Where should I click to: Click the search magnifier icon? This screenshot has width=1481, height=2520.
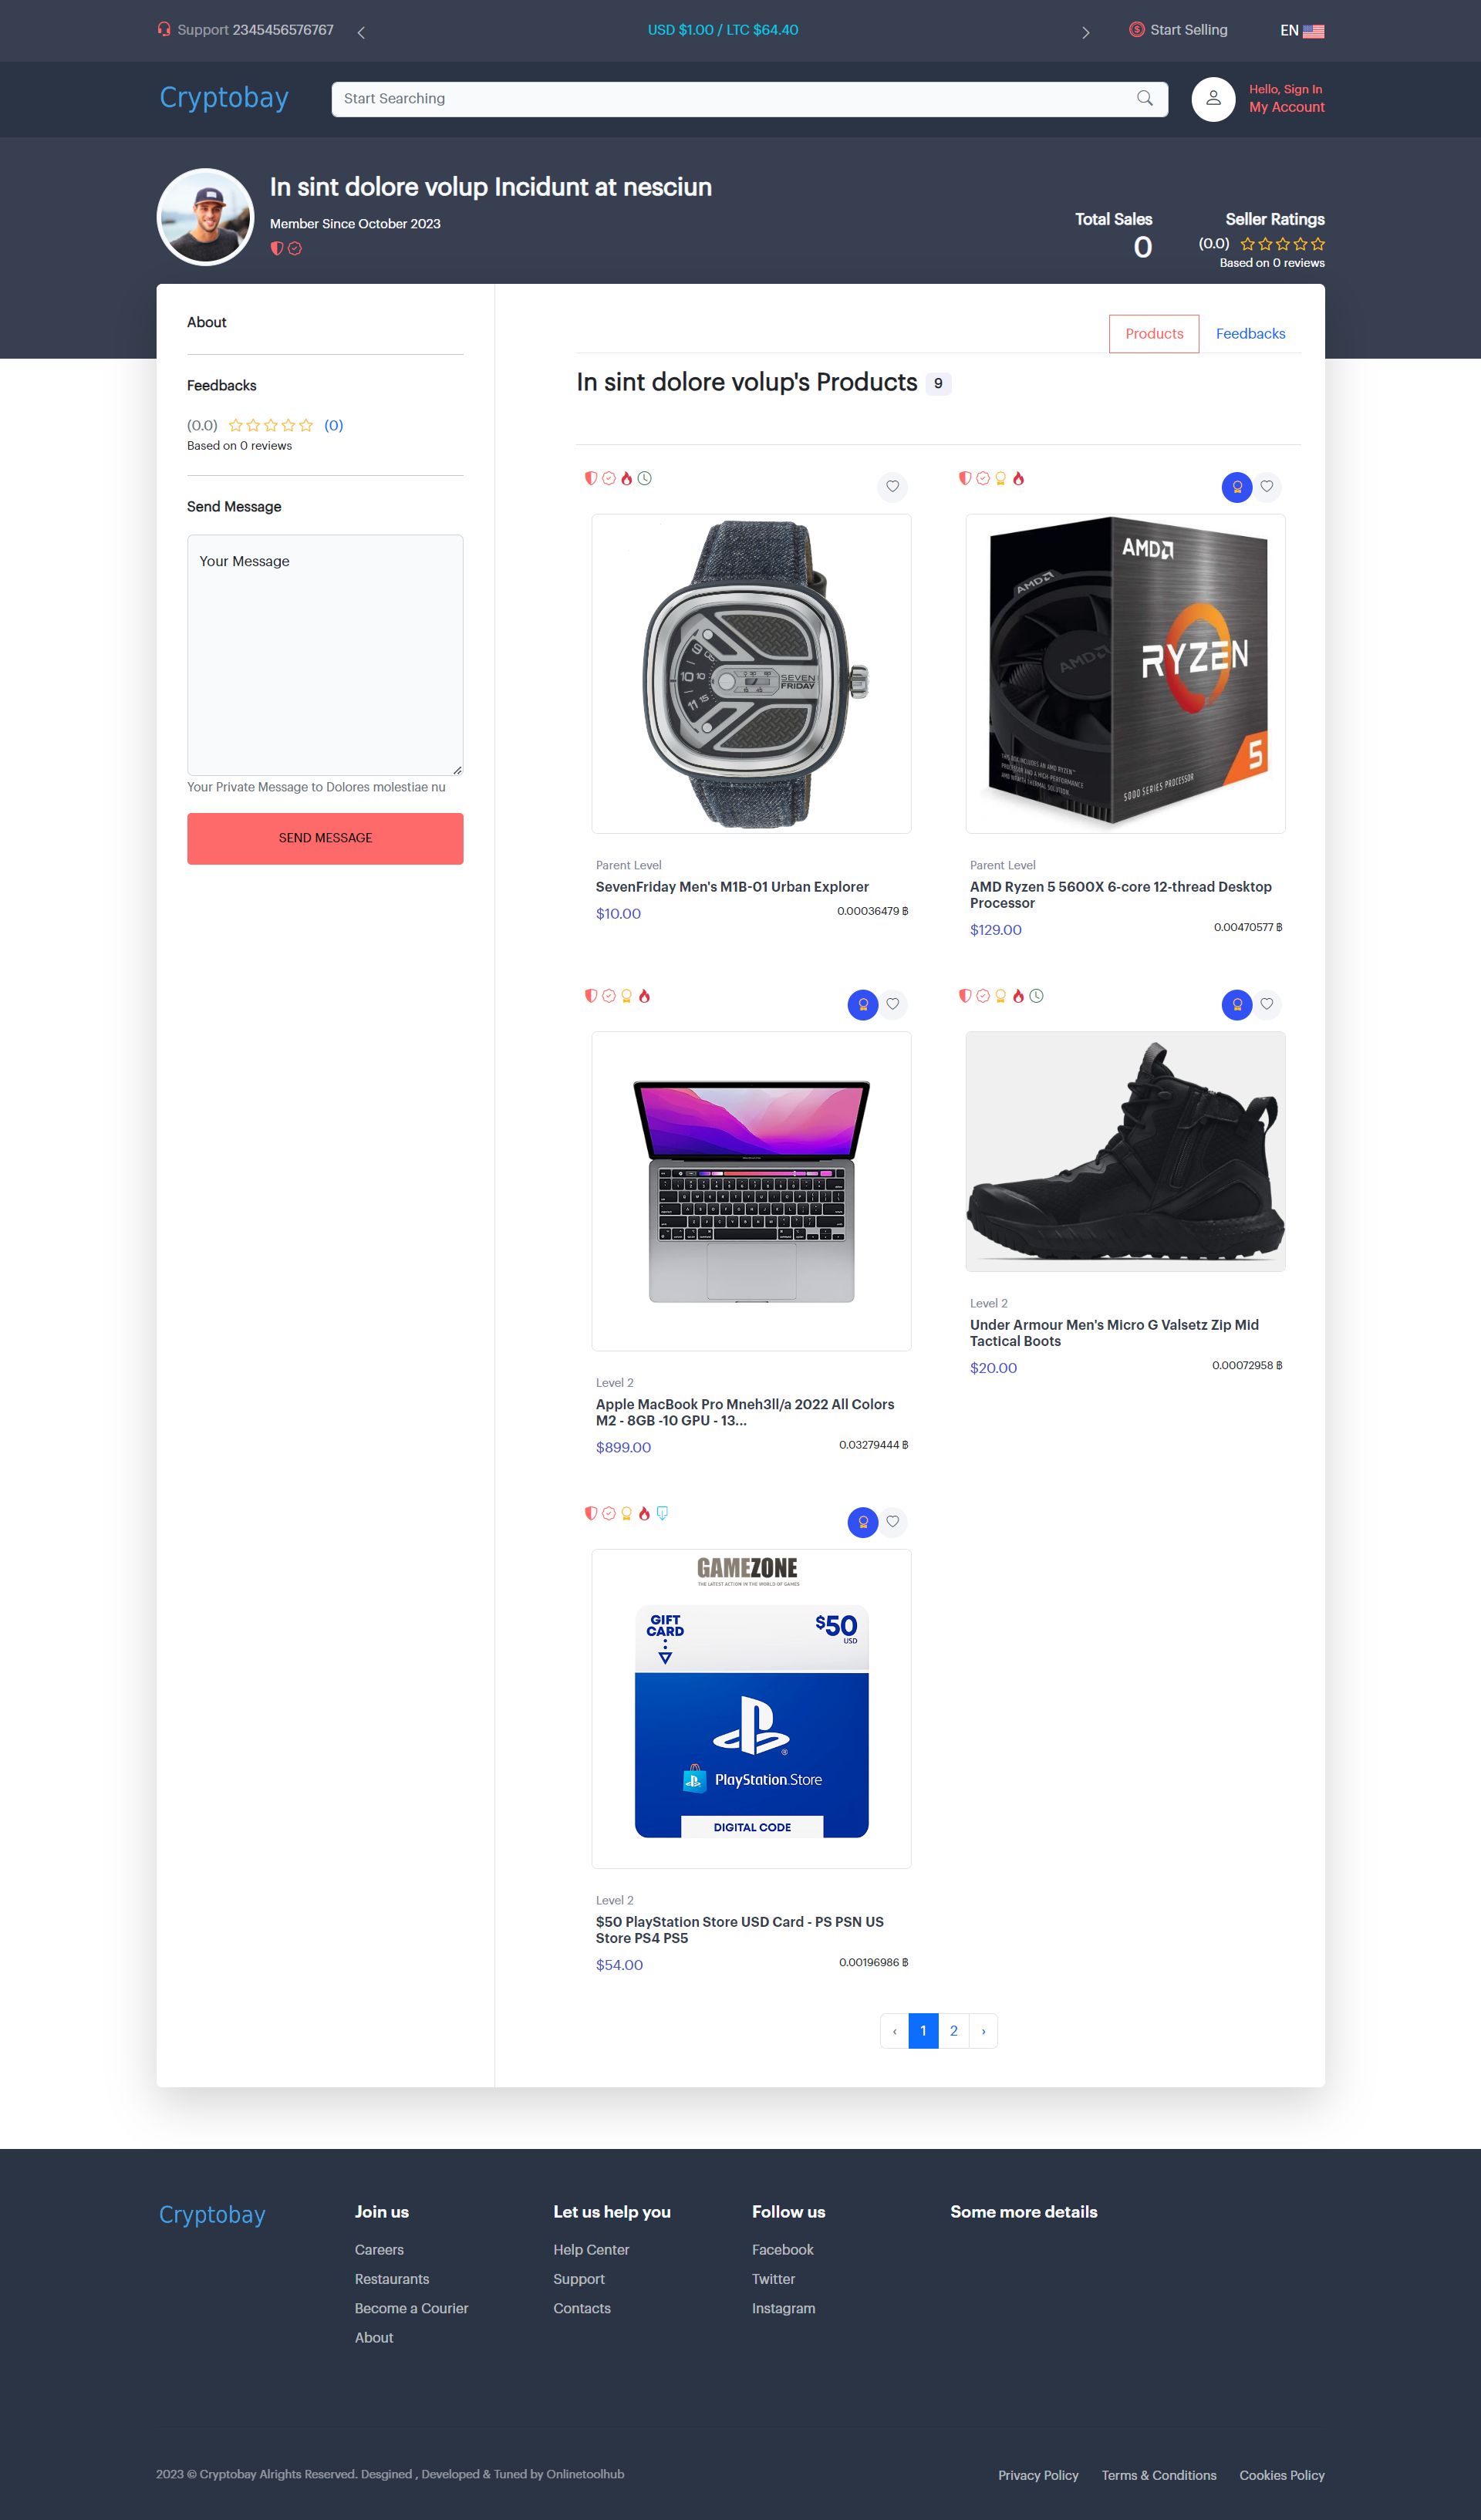click(x=1144, y=98)
